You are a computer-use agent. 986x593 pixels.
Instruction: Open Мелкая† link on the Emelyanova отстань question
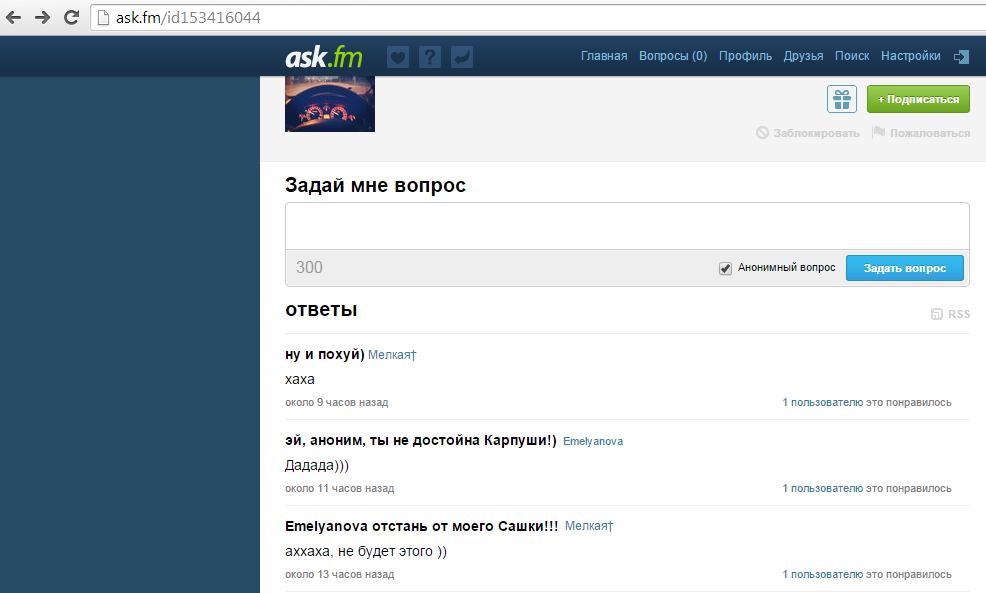589,526
